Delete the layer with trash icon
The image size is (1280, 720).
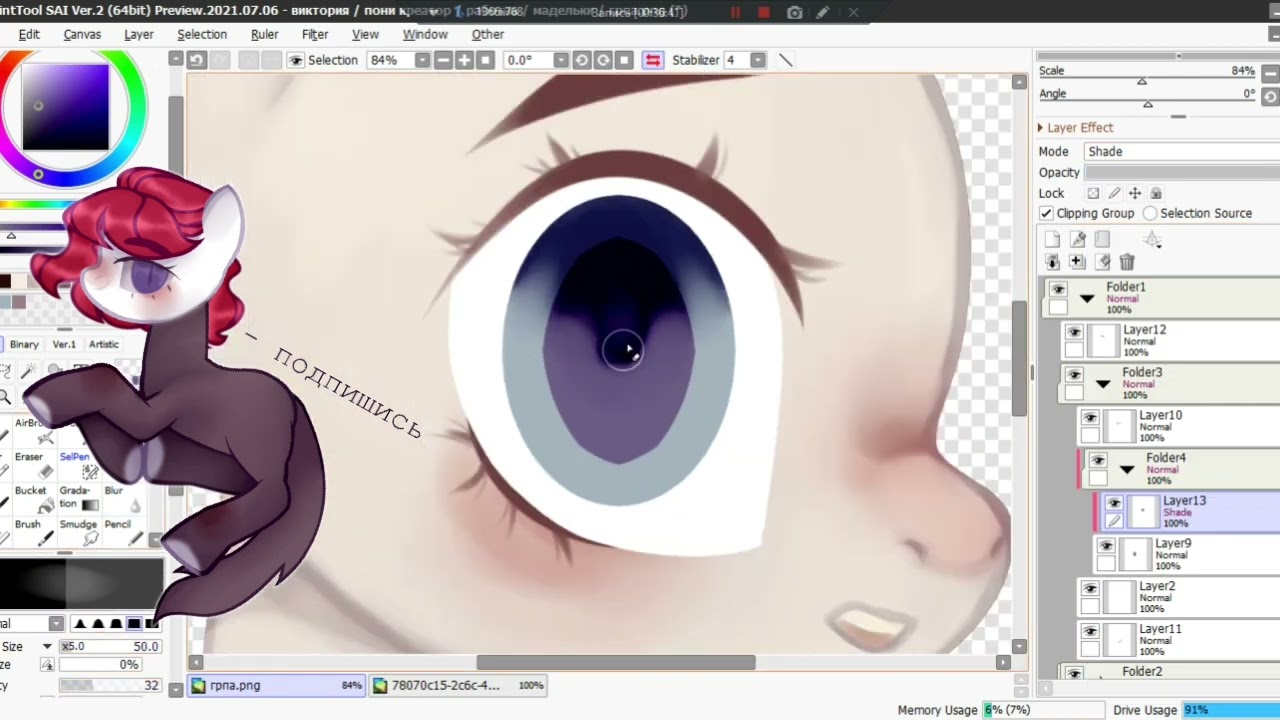1127,262
